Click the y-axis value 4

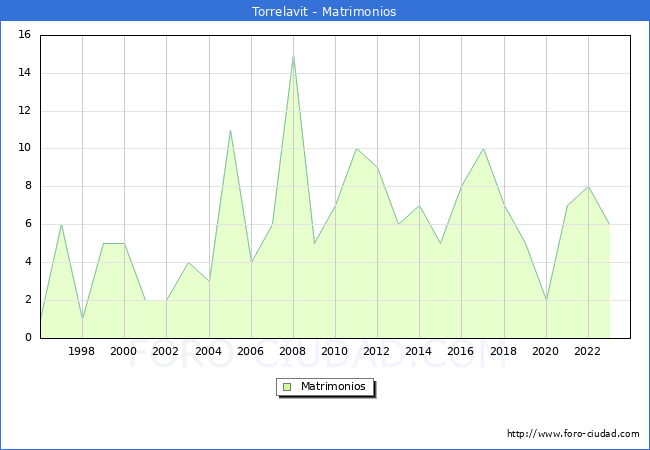[28, 261]
